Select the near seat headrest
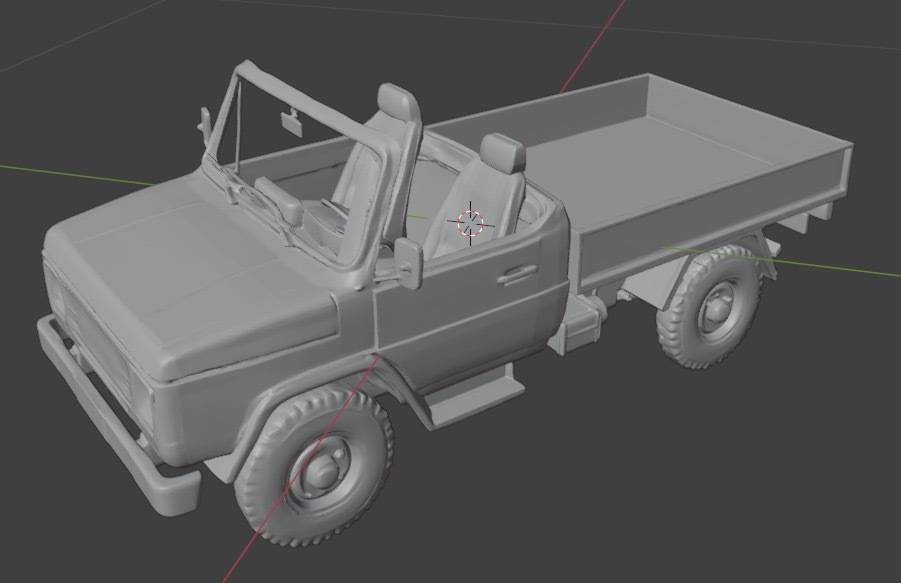 [x=502, y=153]
